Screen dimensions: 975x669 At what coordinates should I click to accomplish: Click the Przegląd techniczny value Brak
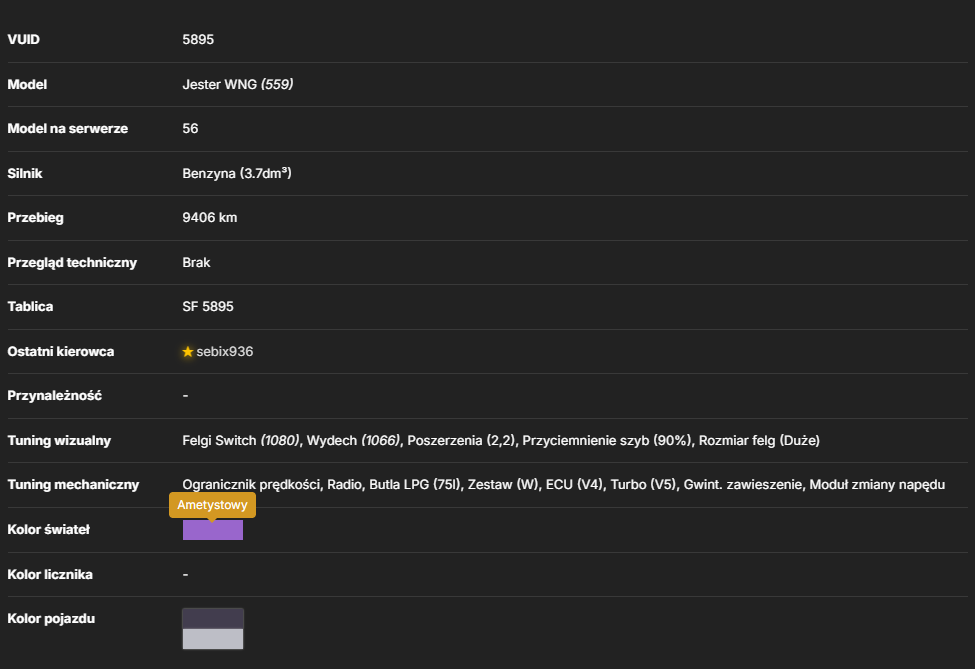click(196, 262)
